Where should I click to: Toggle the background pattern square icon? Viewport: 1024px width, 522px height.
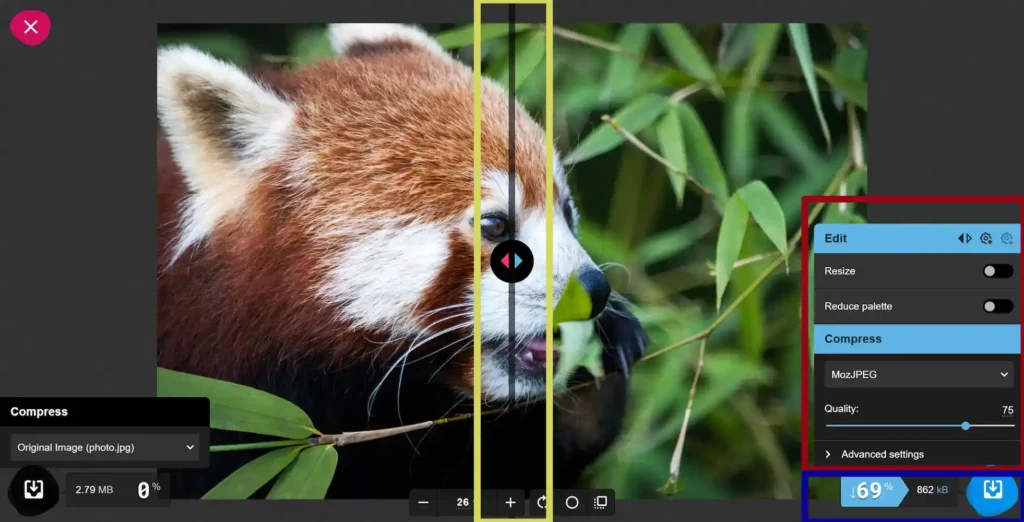tap(601, 502)
